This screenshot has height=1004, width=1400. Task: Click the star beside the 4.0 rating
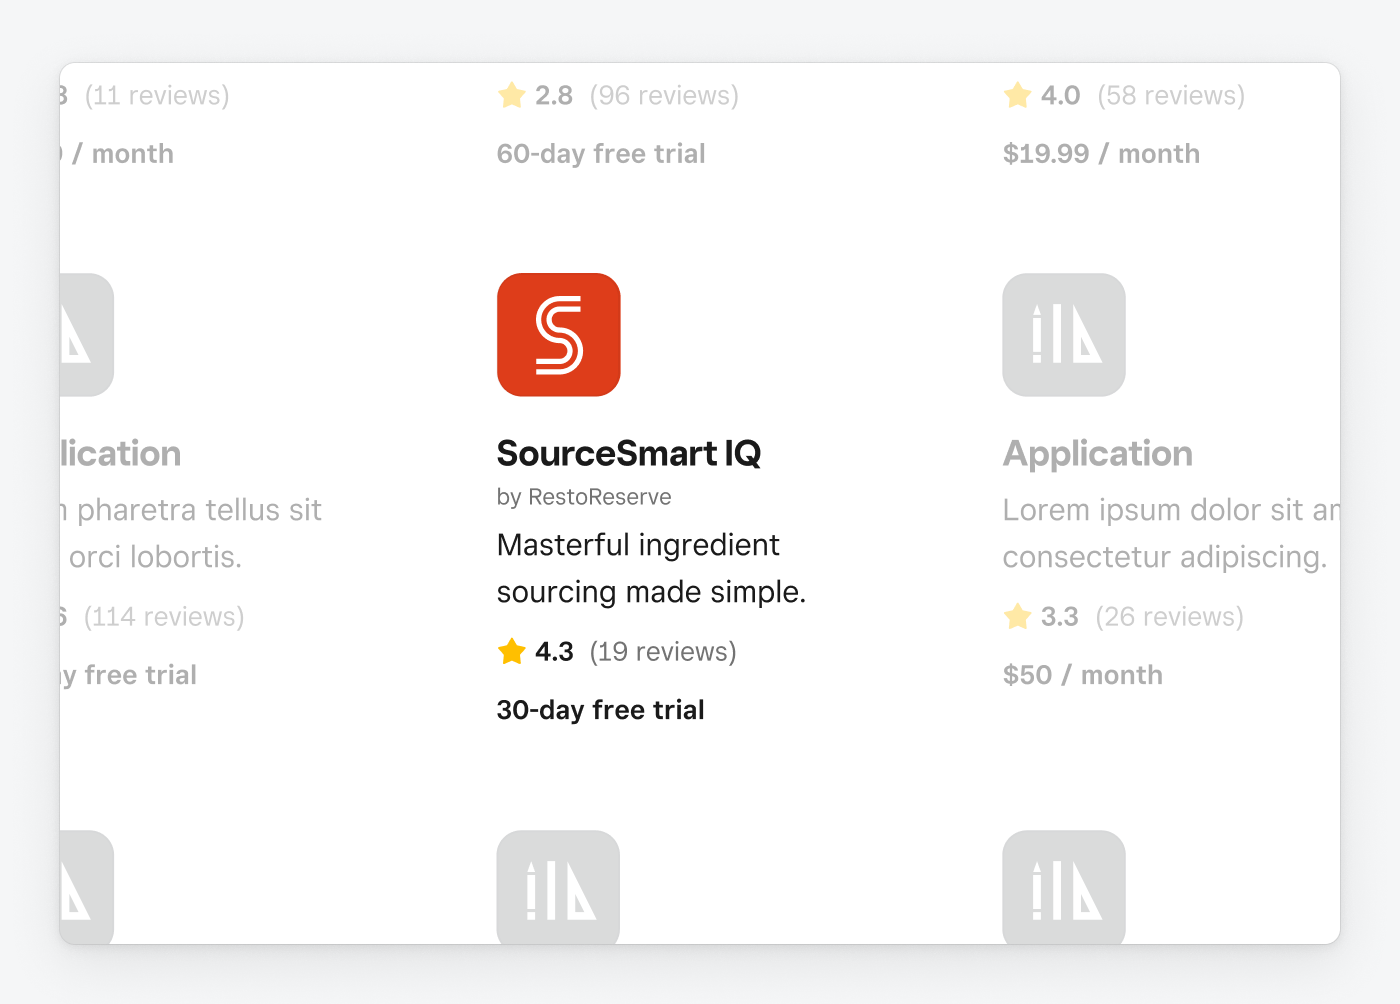pos(1018,95)
